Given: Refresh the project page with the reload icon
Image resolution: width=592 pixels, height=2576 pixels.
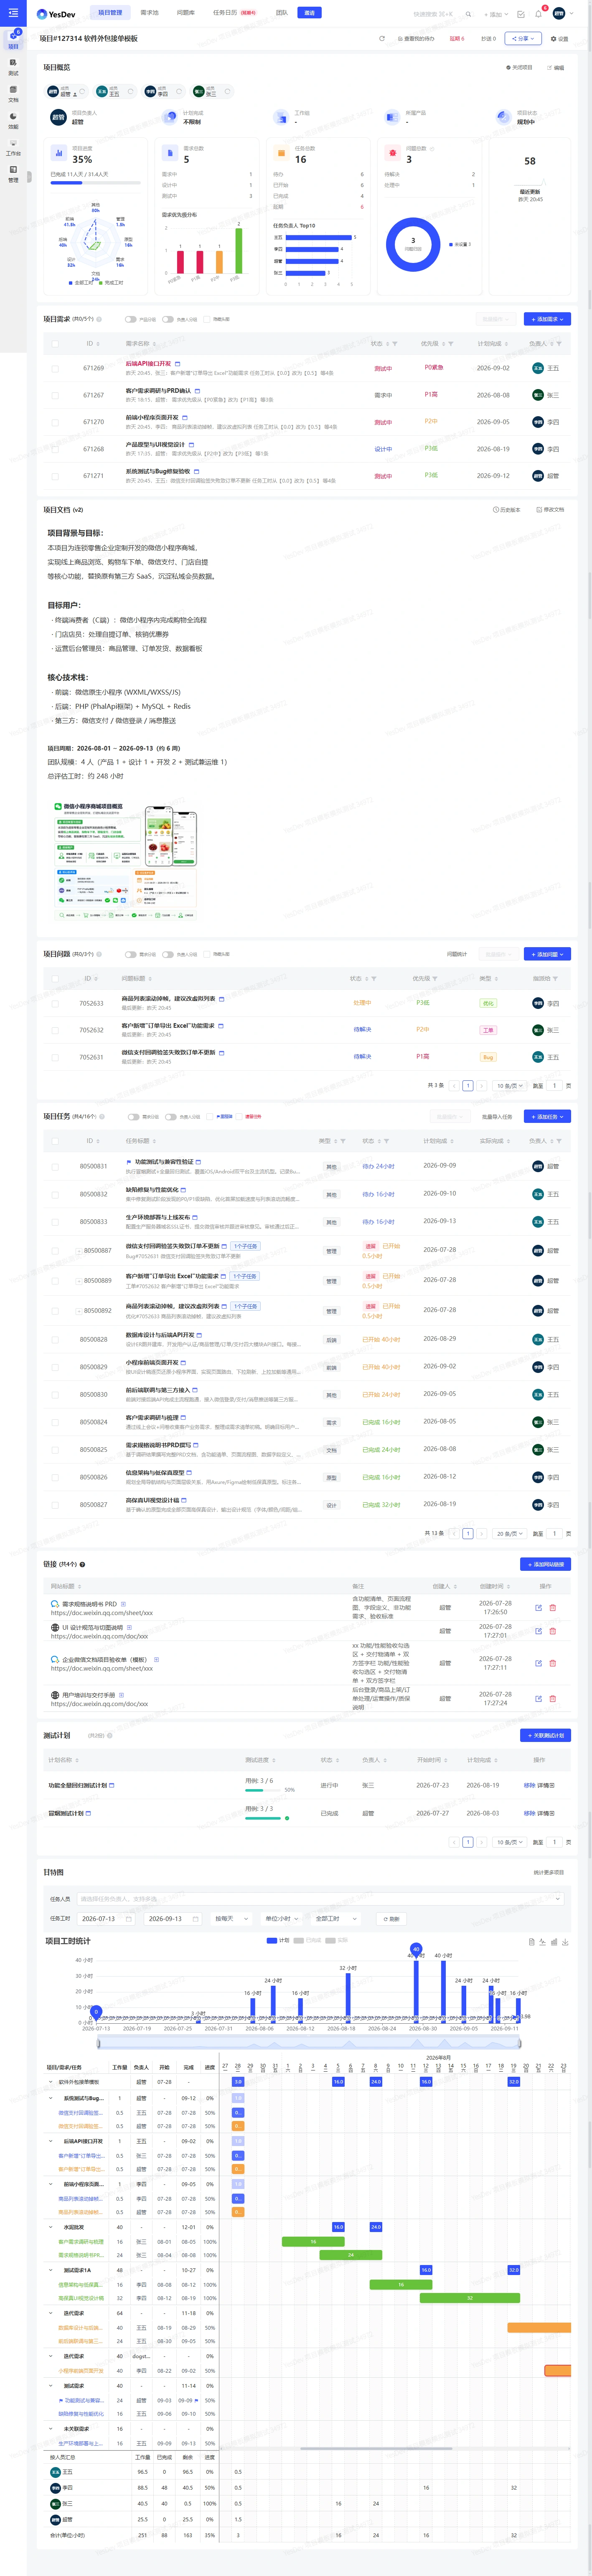Looking at the screenshot, I should tap(381, 39).
